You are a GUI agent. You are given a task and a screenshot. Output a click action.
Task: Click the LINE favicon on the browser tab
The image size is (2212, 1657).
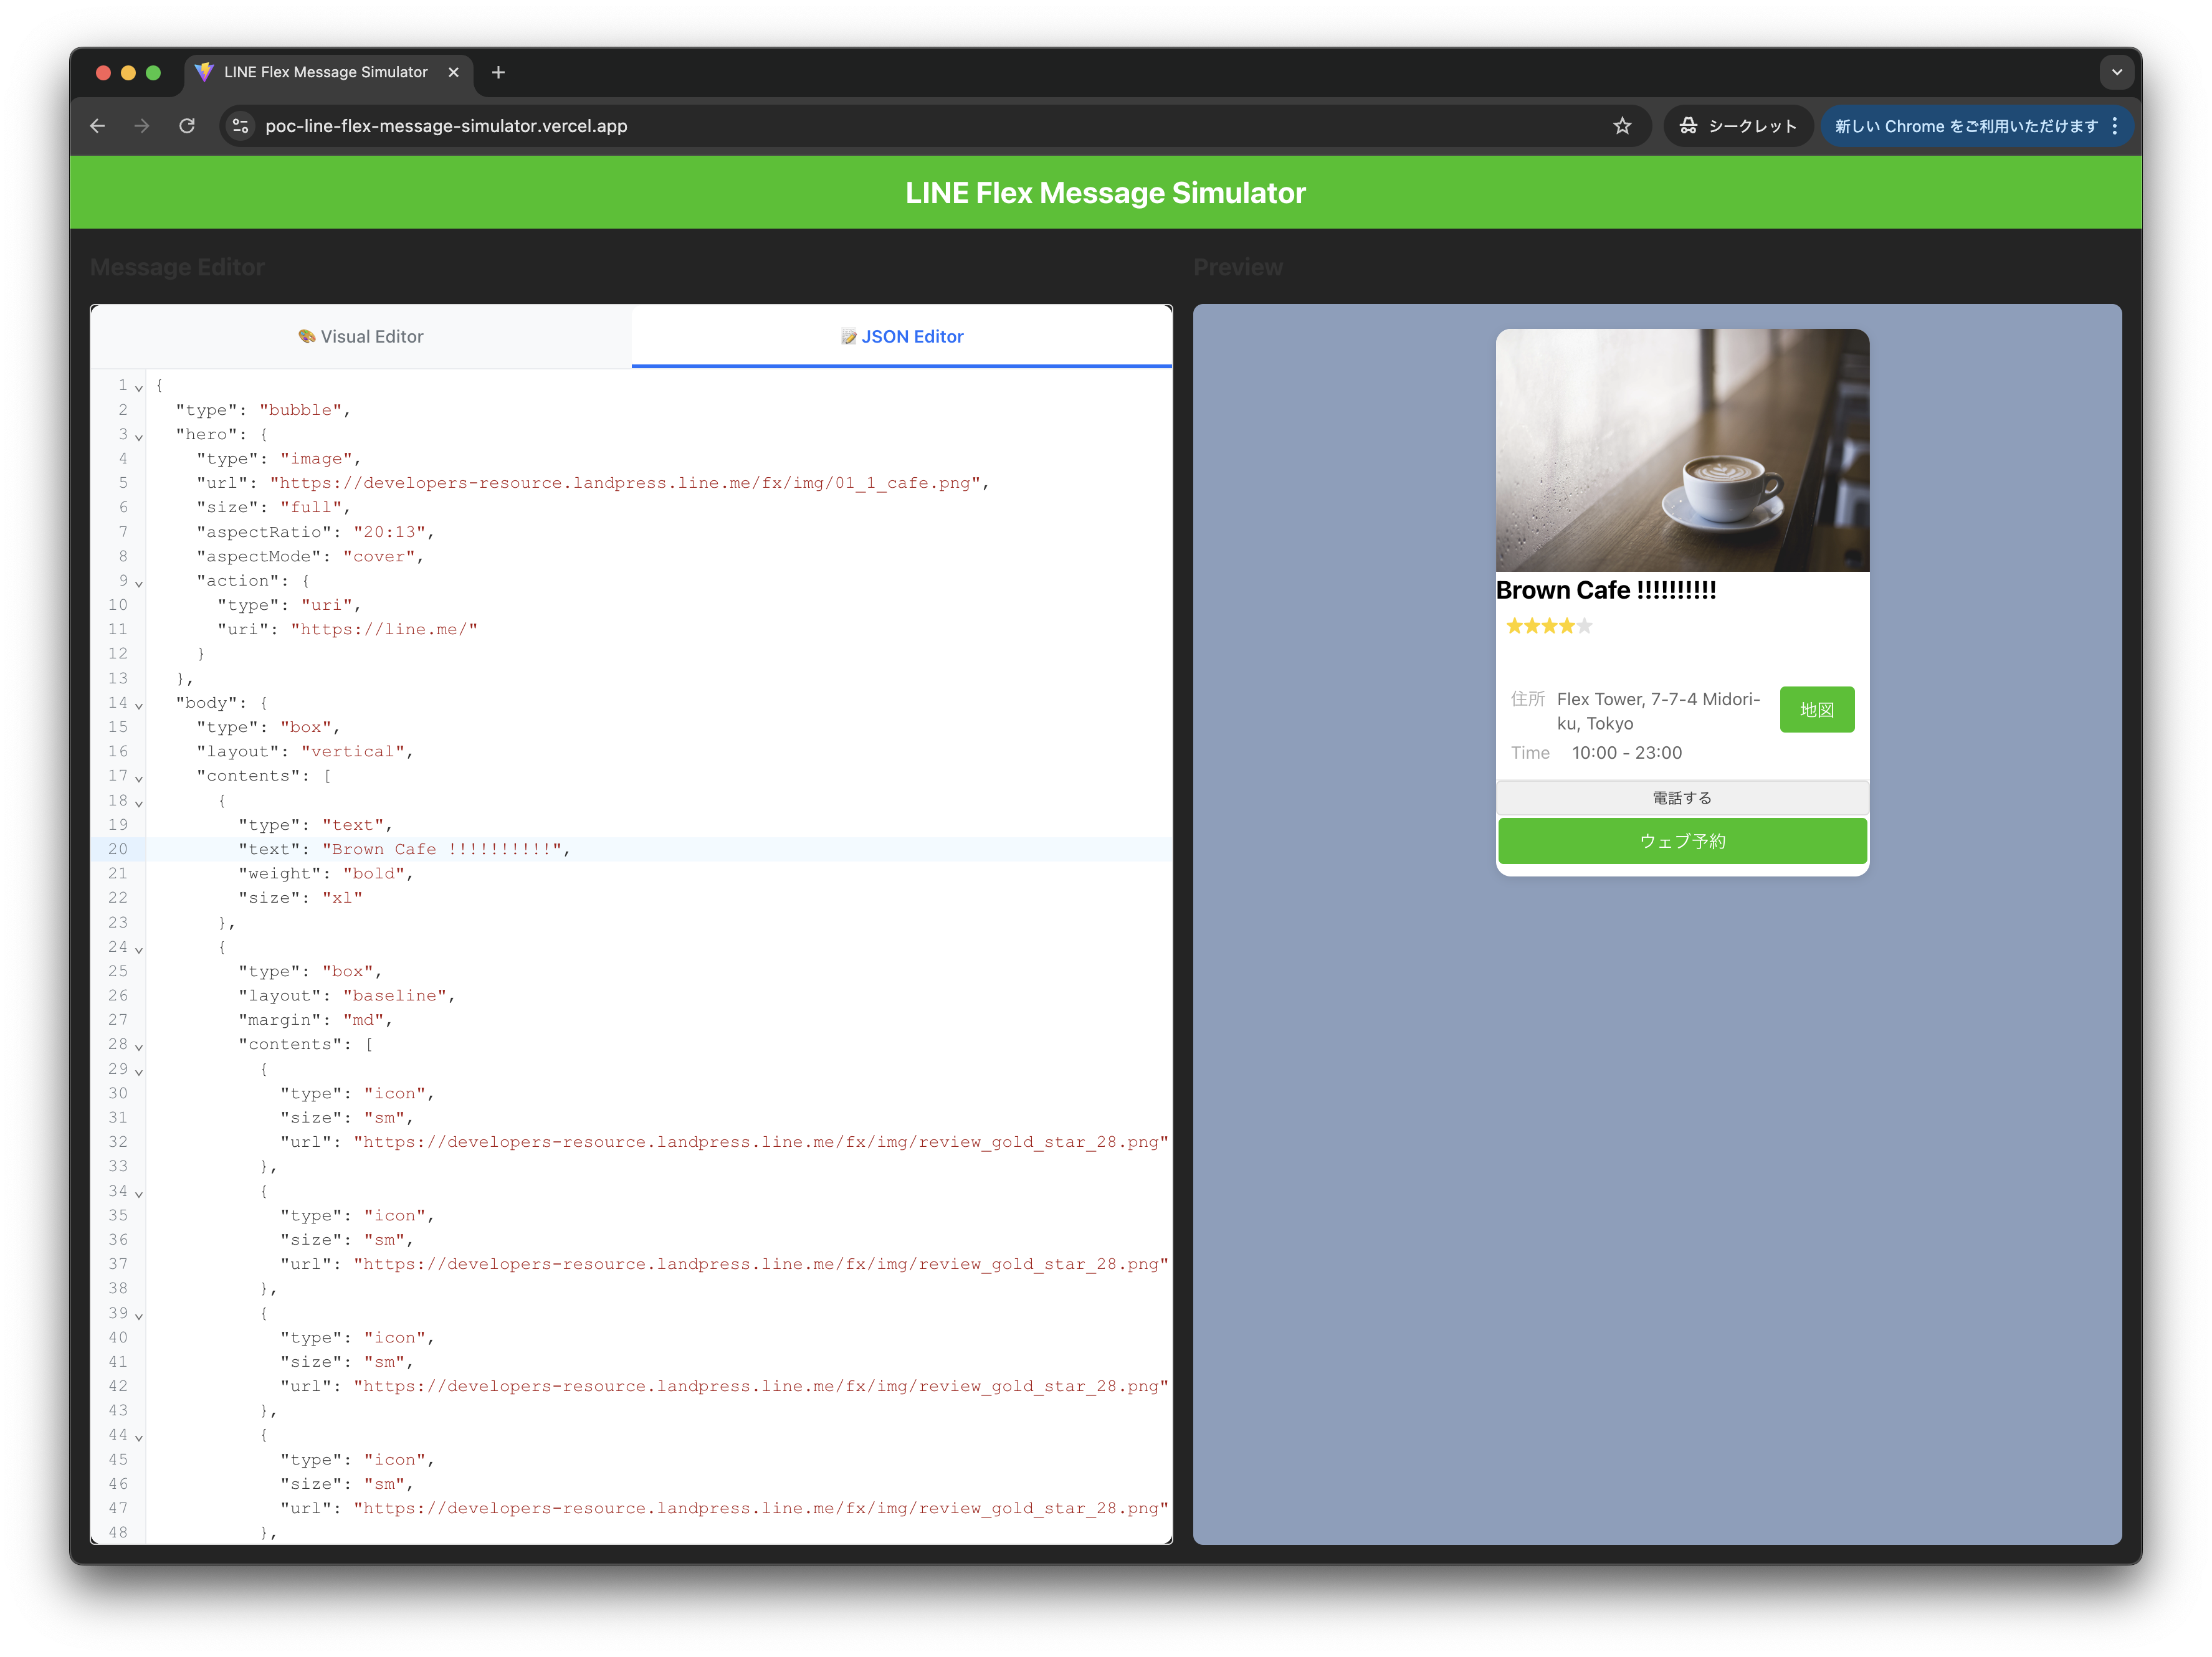205,72
